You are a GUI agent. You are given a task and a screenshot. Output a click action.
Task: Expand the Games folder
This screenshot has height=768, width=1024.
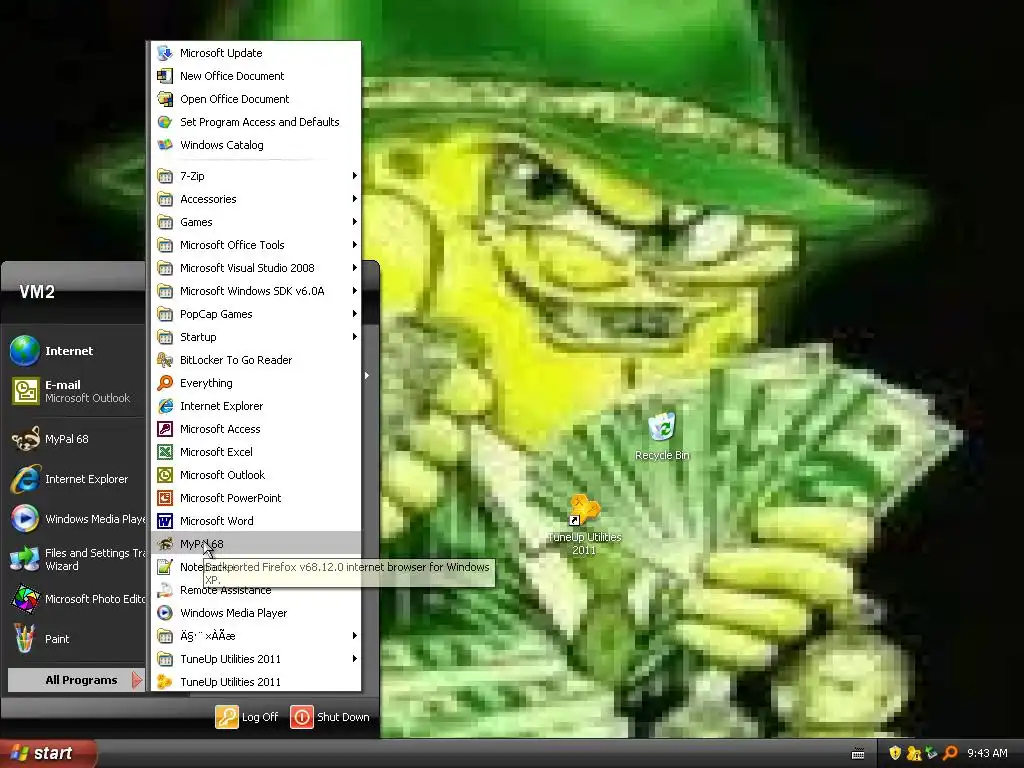point(256,222)
